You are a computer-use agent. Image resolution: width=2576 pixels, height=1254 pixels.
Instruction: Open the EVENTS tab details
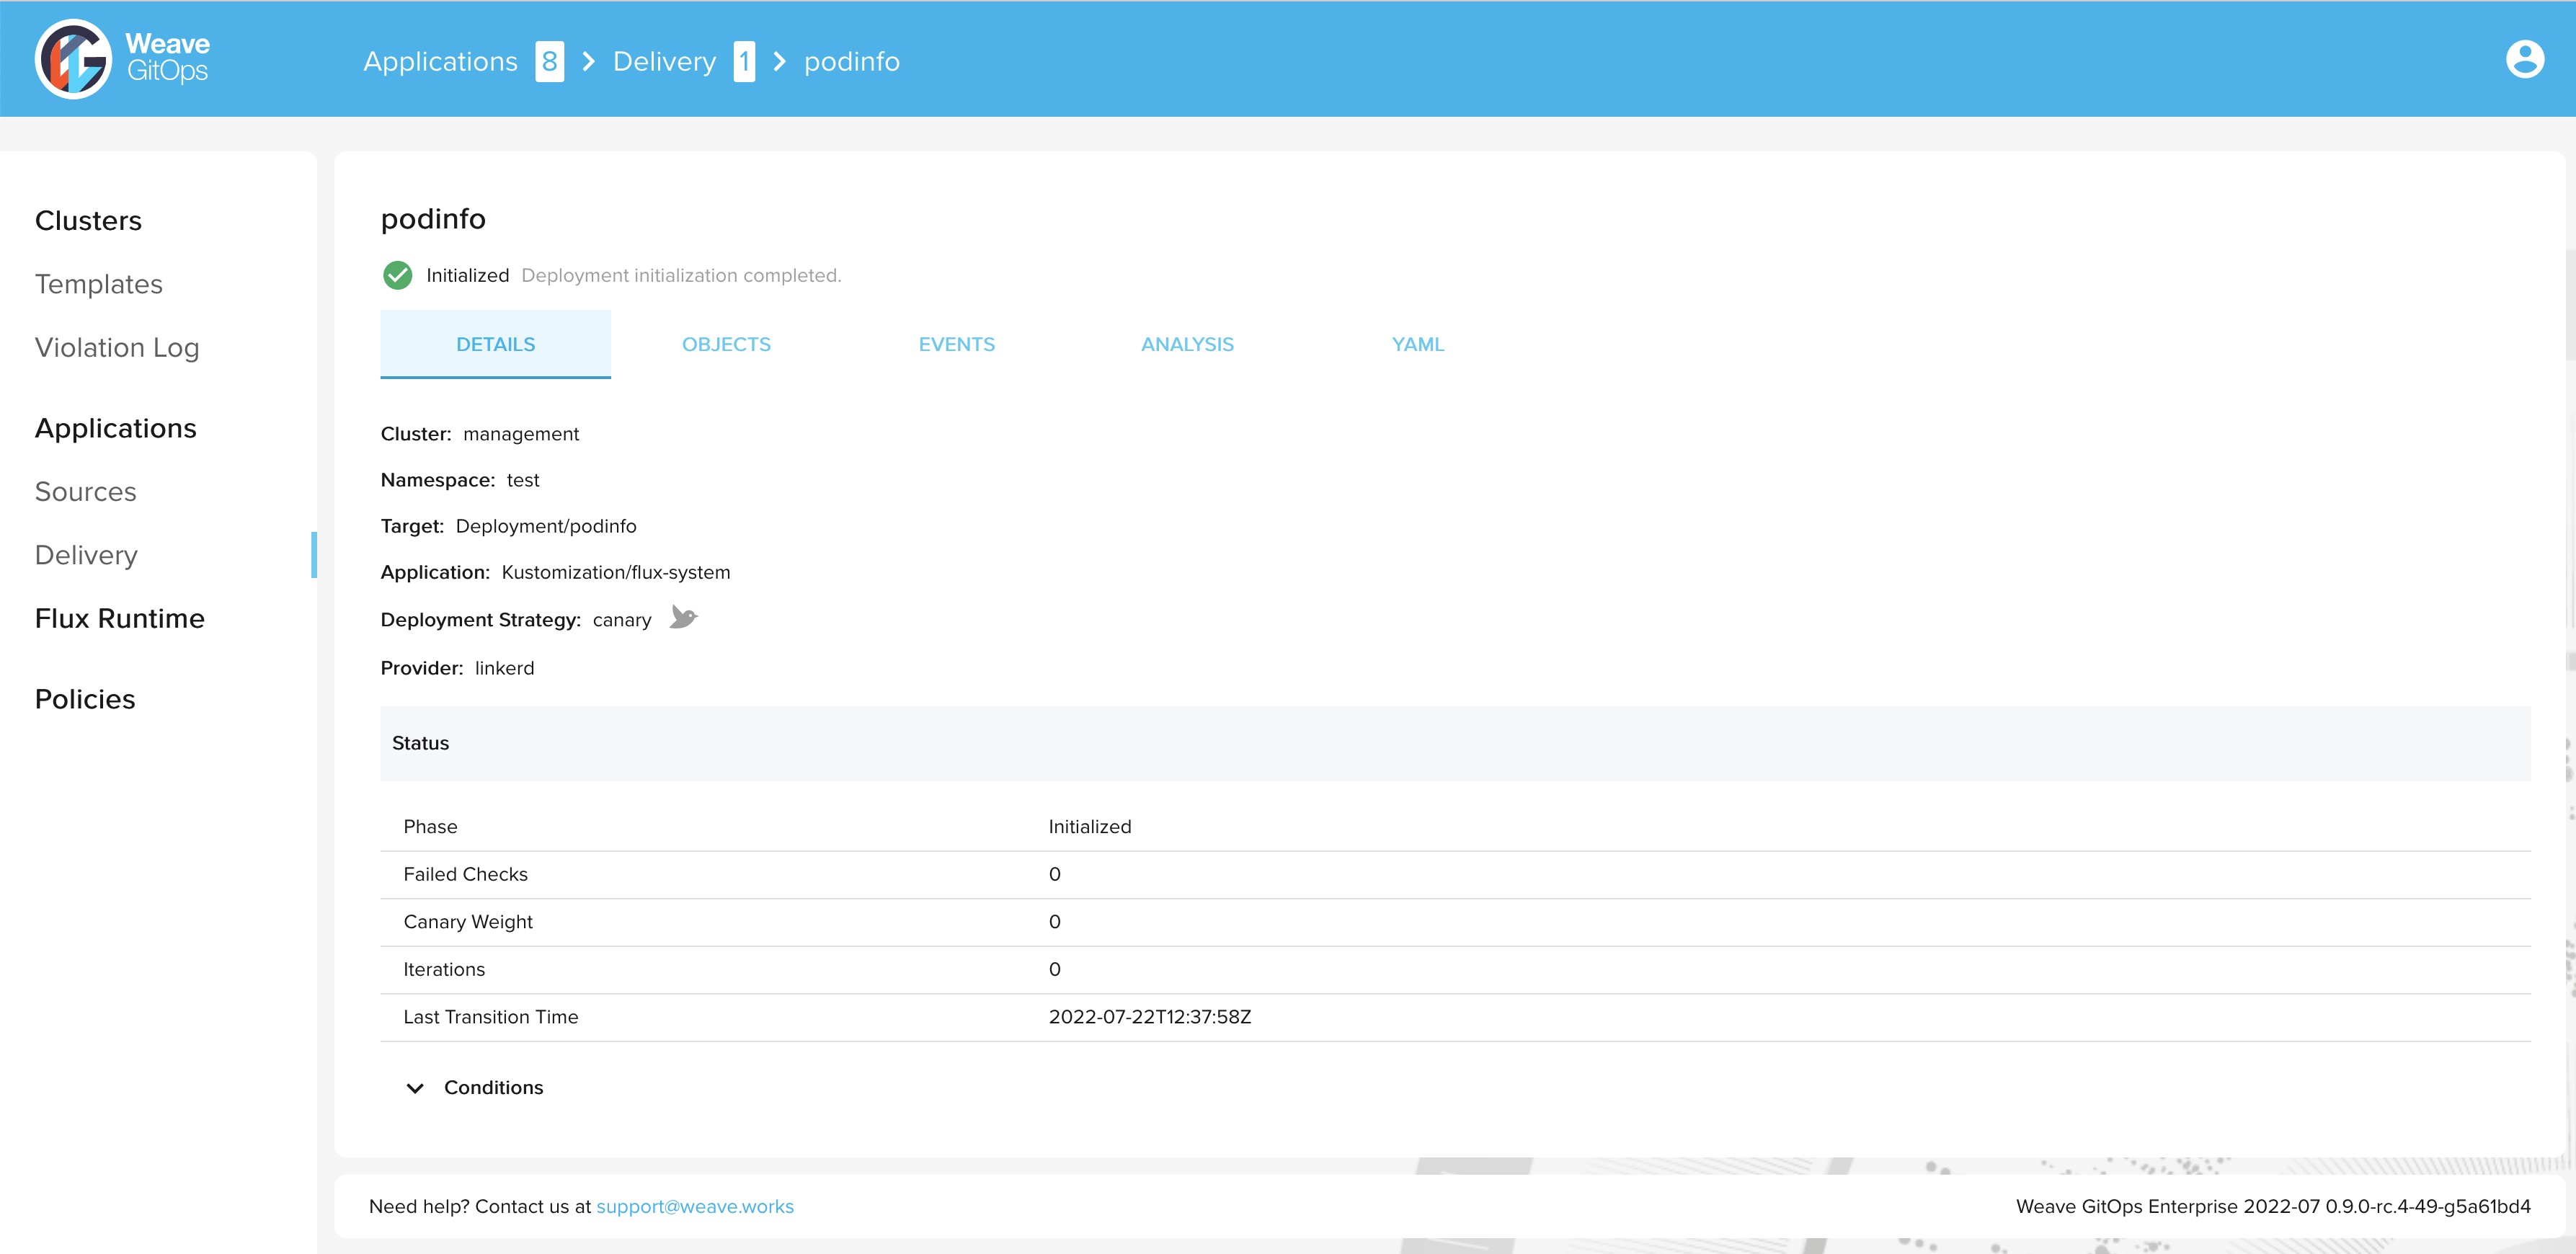point(958,344)
